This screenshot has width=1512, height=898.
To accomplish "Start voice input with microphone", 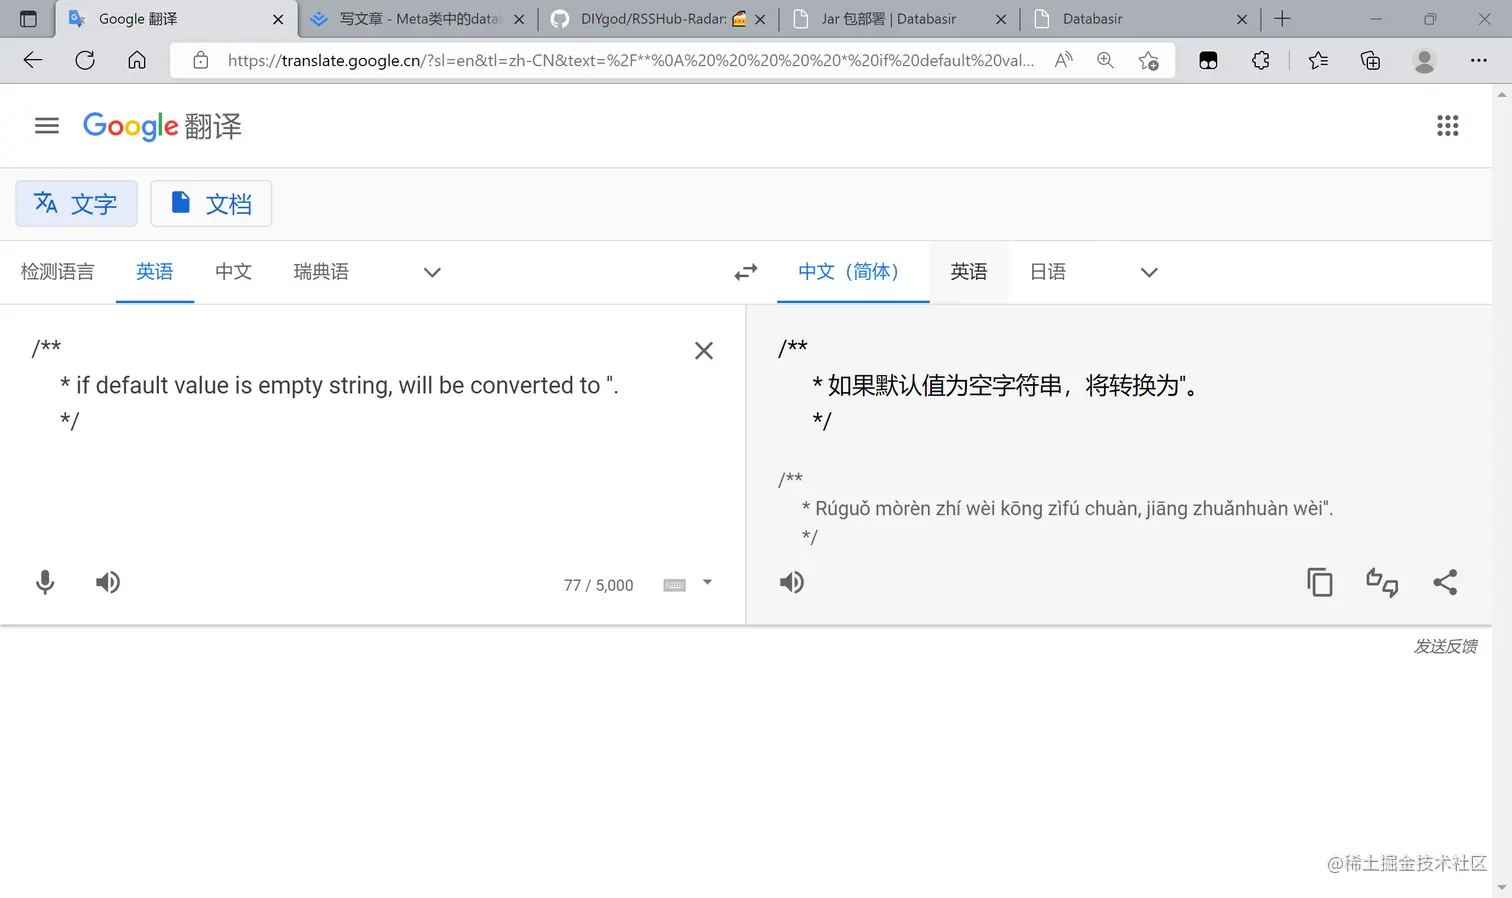I will [x=45, y=582].
